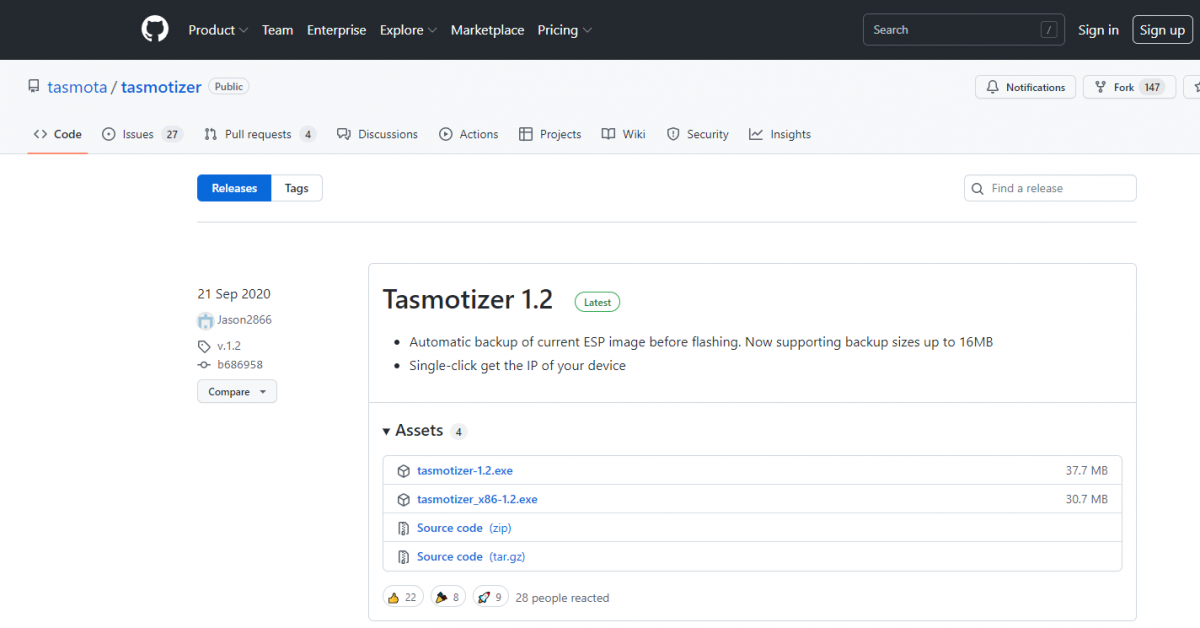Open the Code tab
Screen dimensions: 1200x628
pyautogui.click(x=57, y=134)
